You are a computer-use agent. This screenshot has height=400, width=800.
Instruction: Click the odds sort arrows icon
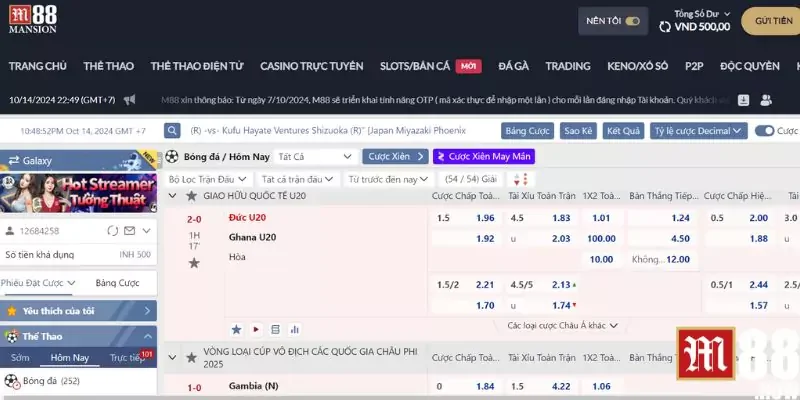pos(518,179)
